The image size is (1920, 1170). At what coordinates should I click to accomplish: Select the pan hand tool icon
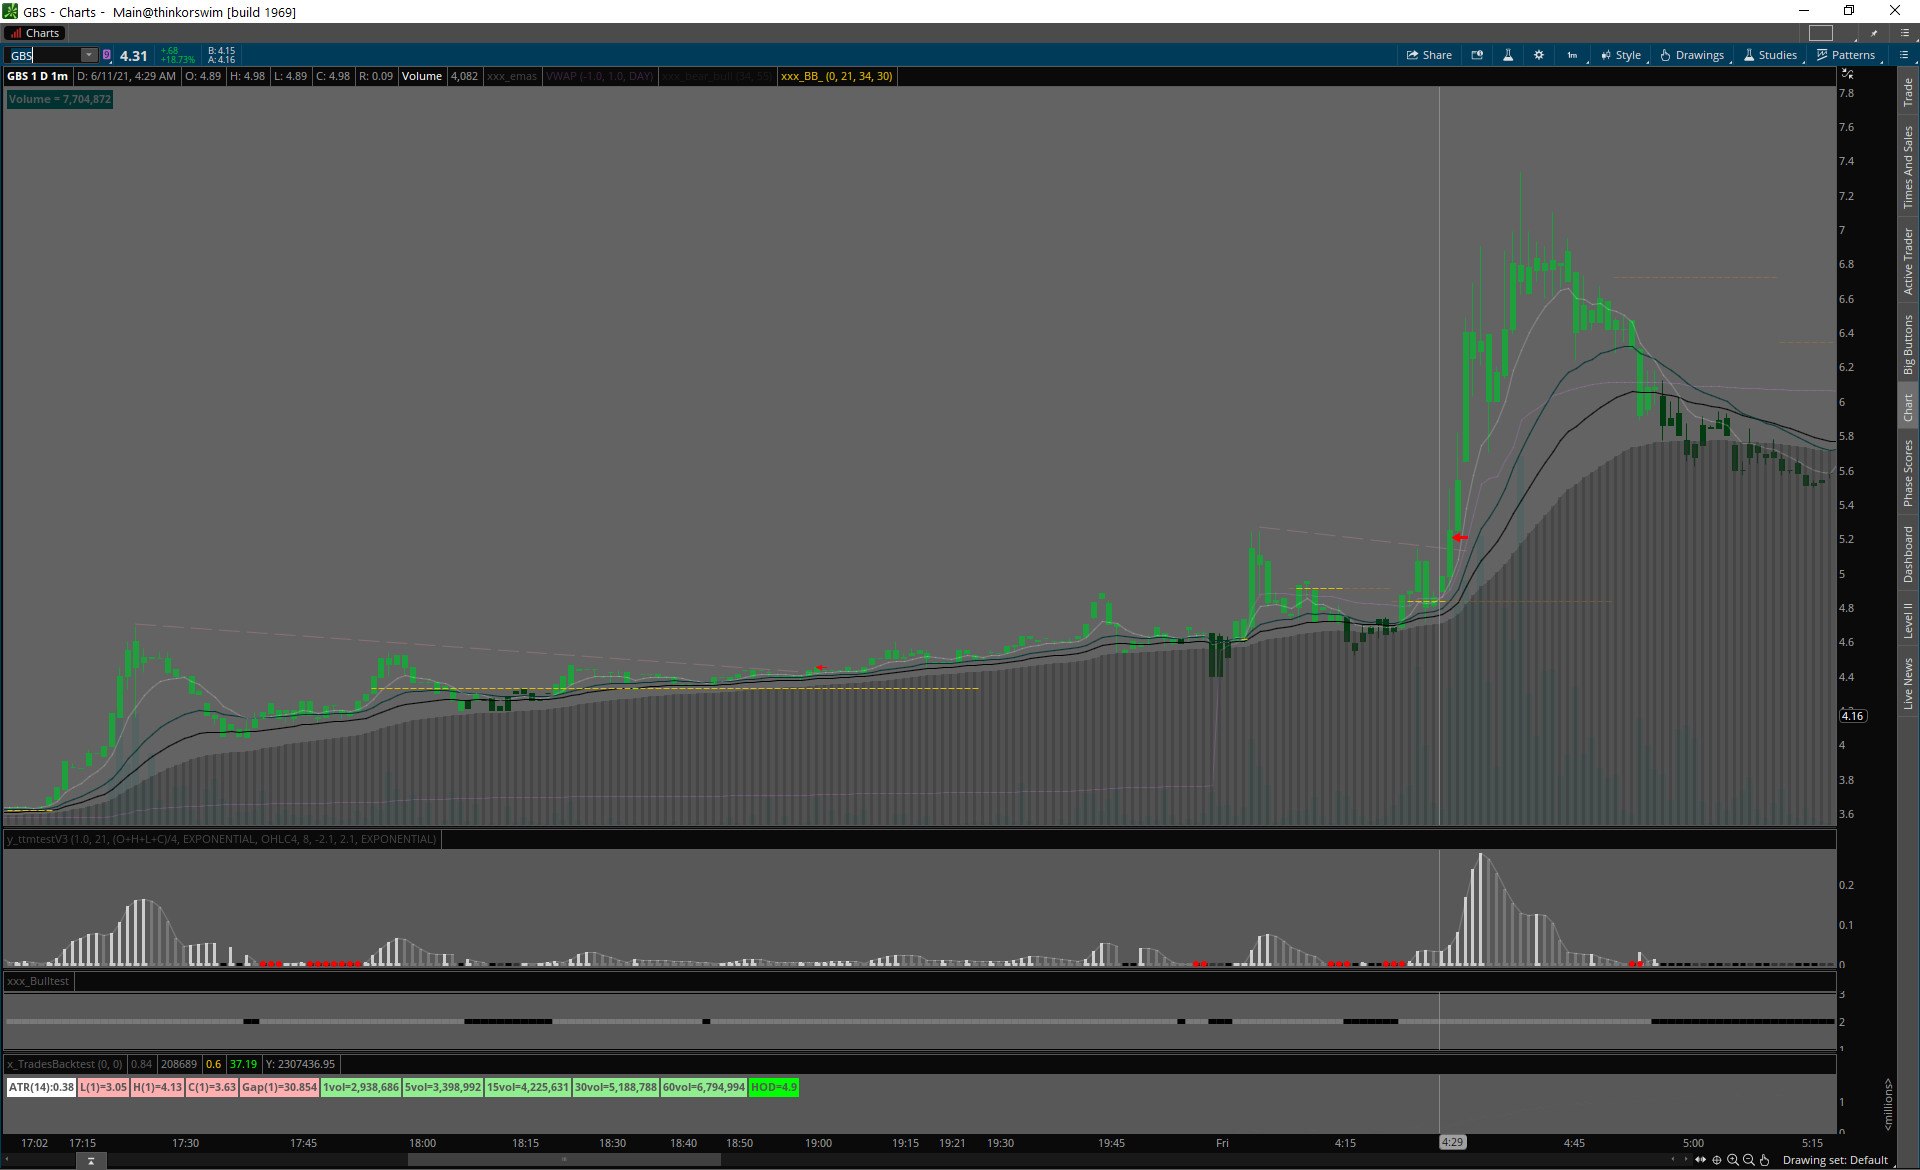(x=1765, y=1160)
